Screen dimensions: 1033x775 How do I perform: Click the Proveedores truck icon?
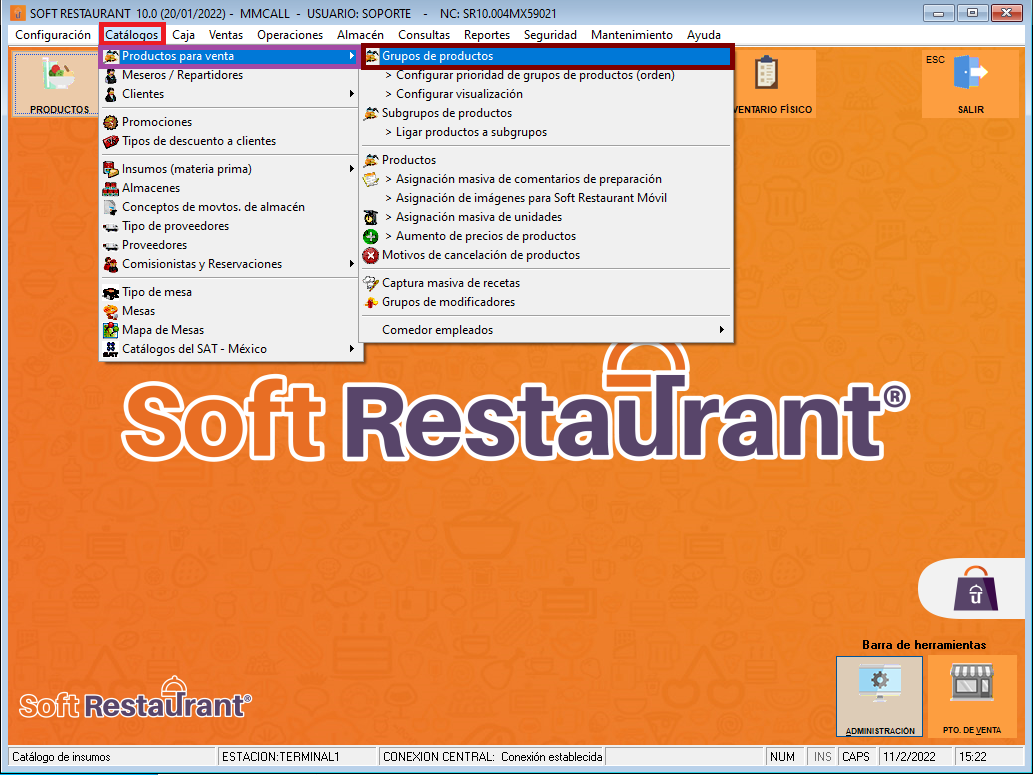pyautogui.click(x=111, y=245)
